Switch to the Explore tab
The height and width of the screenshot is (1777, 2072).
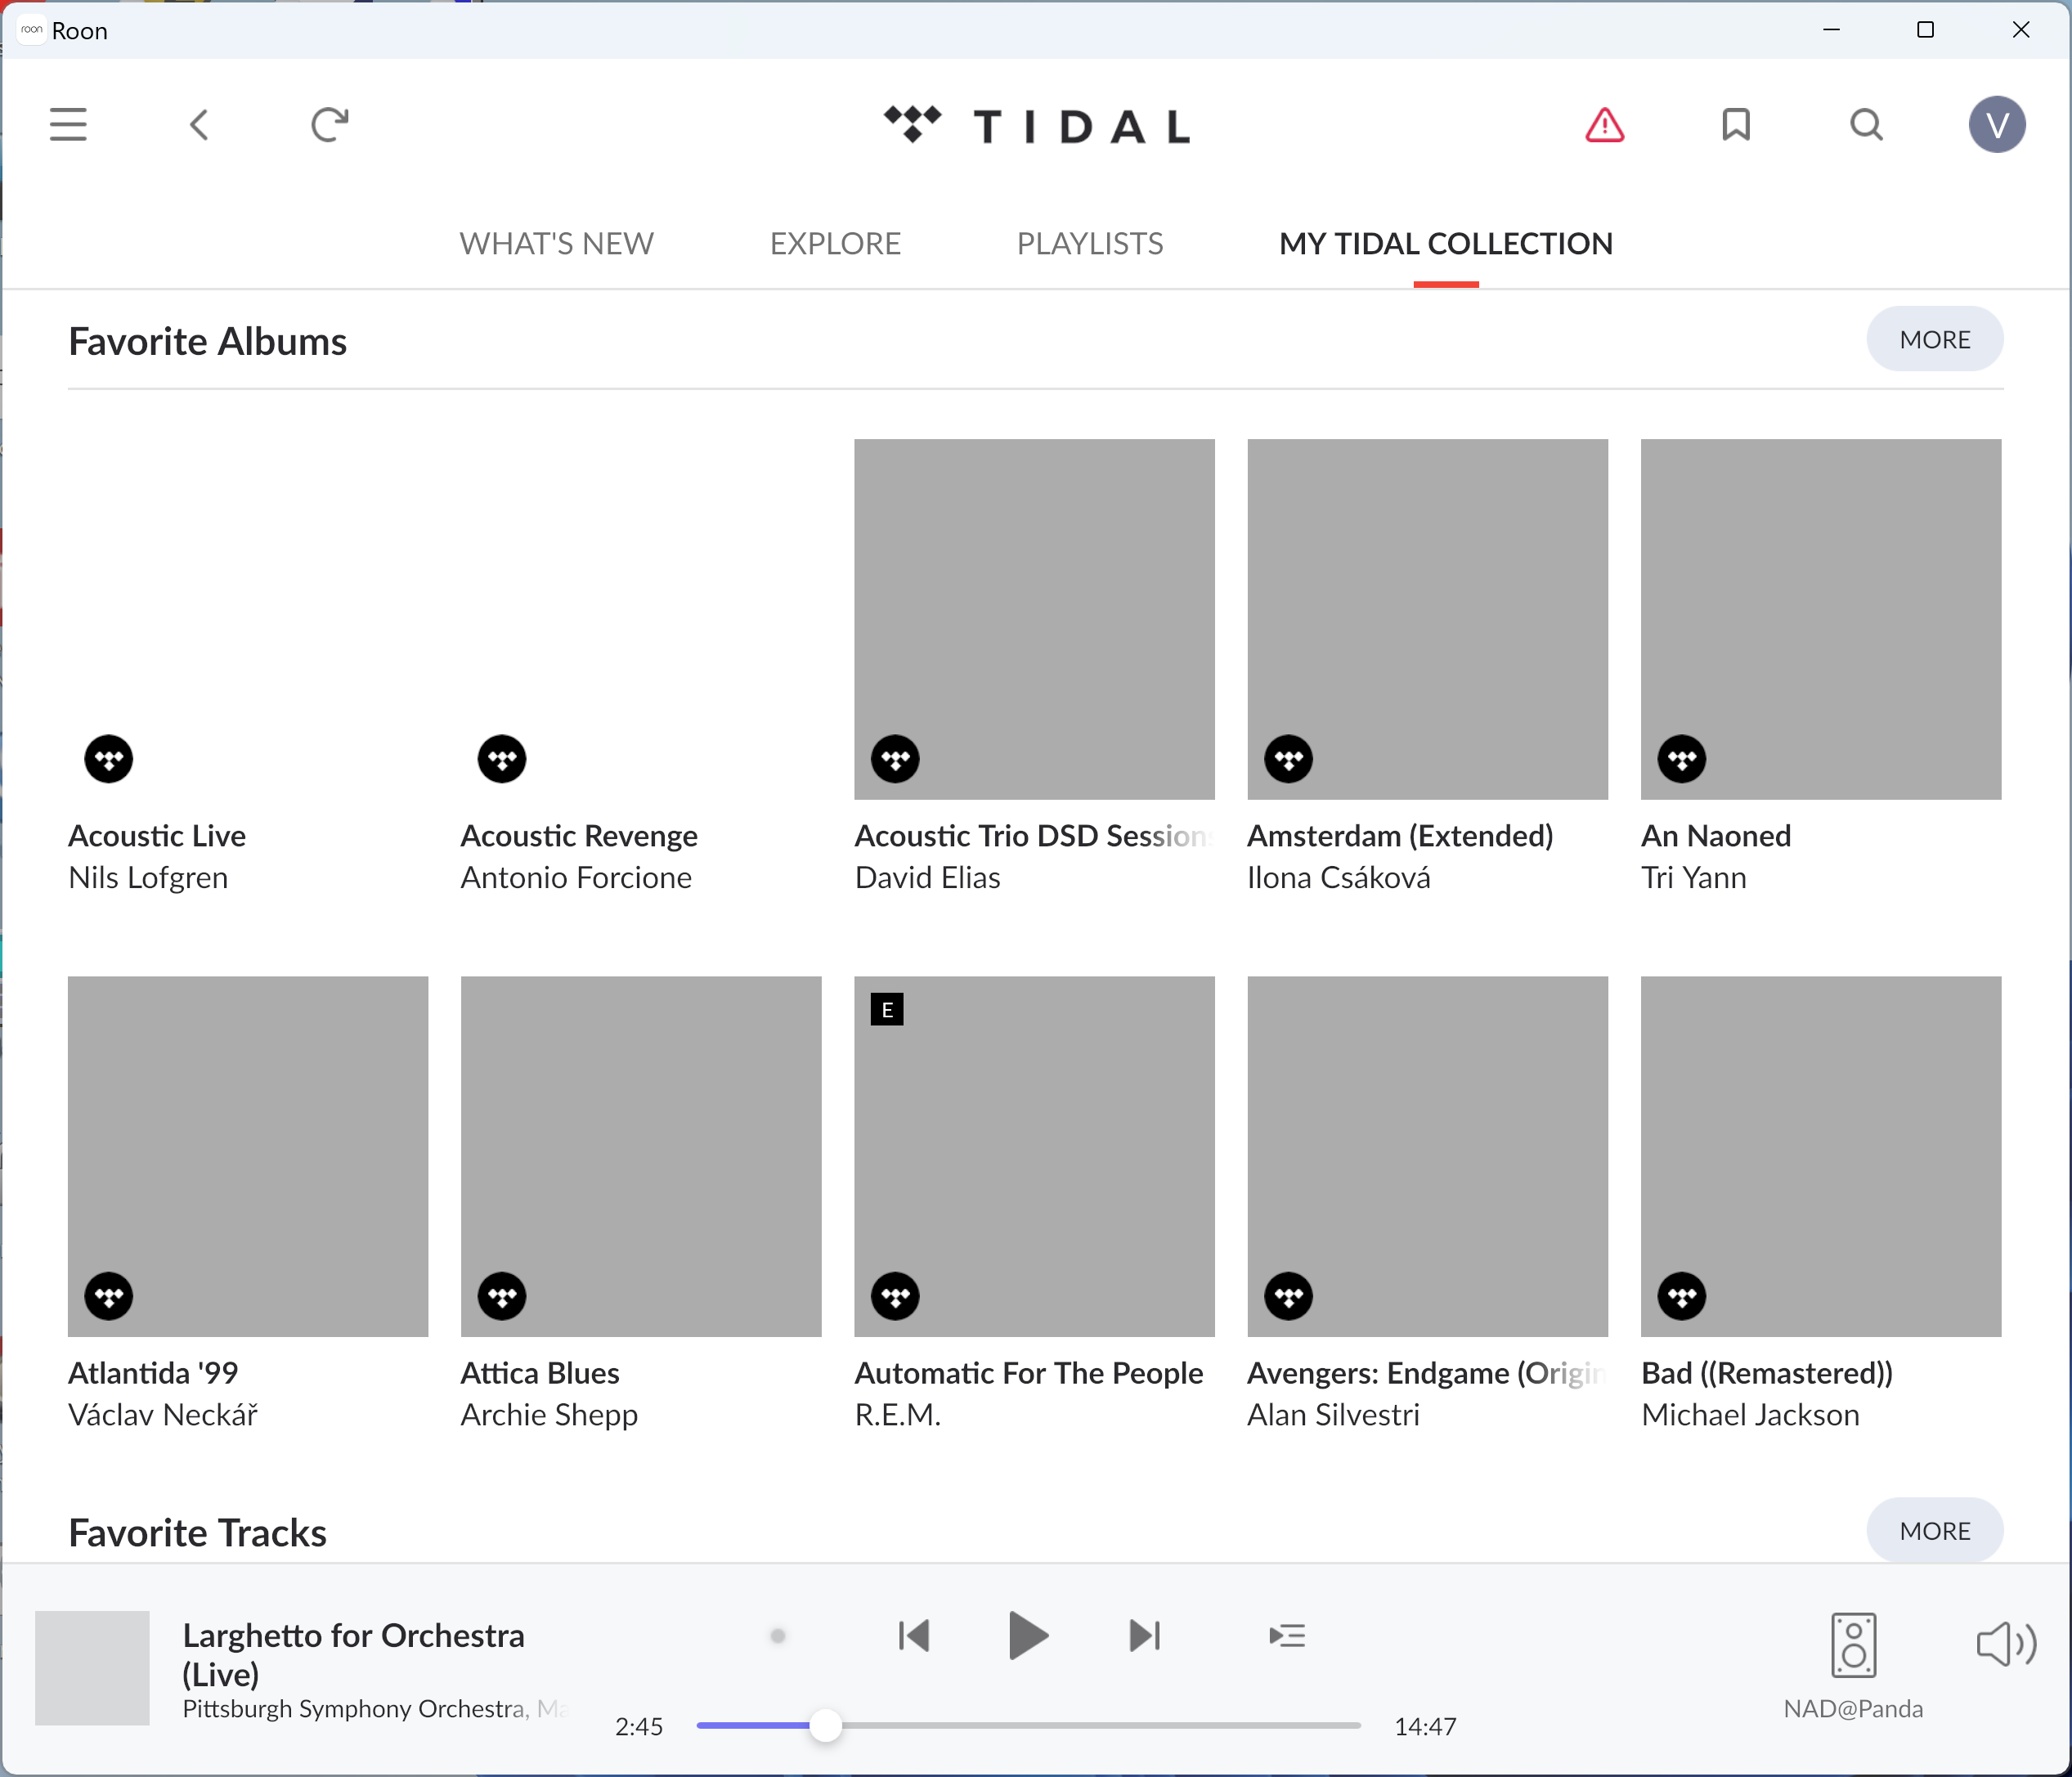point(835,243)
